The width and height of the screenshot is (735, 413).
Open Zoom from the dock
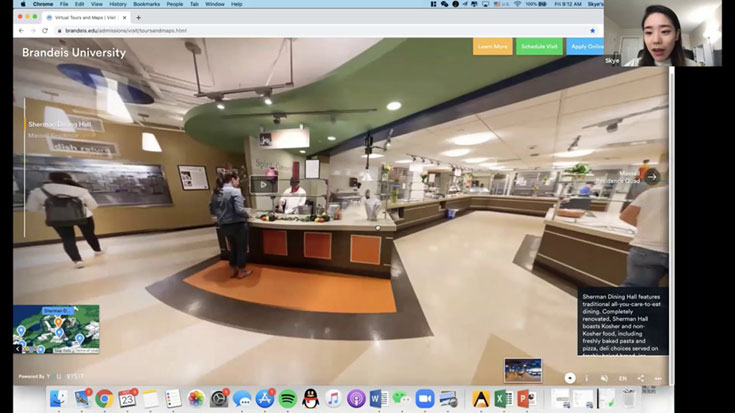click(425, 399)
